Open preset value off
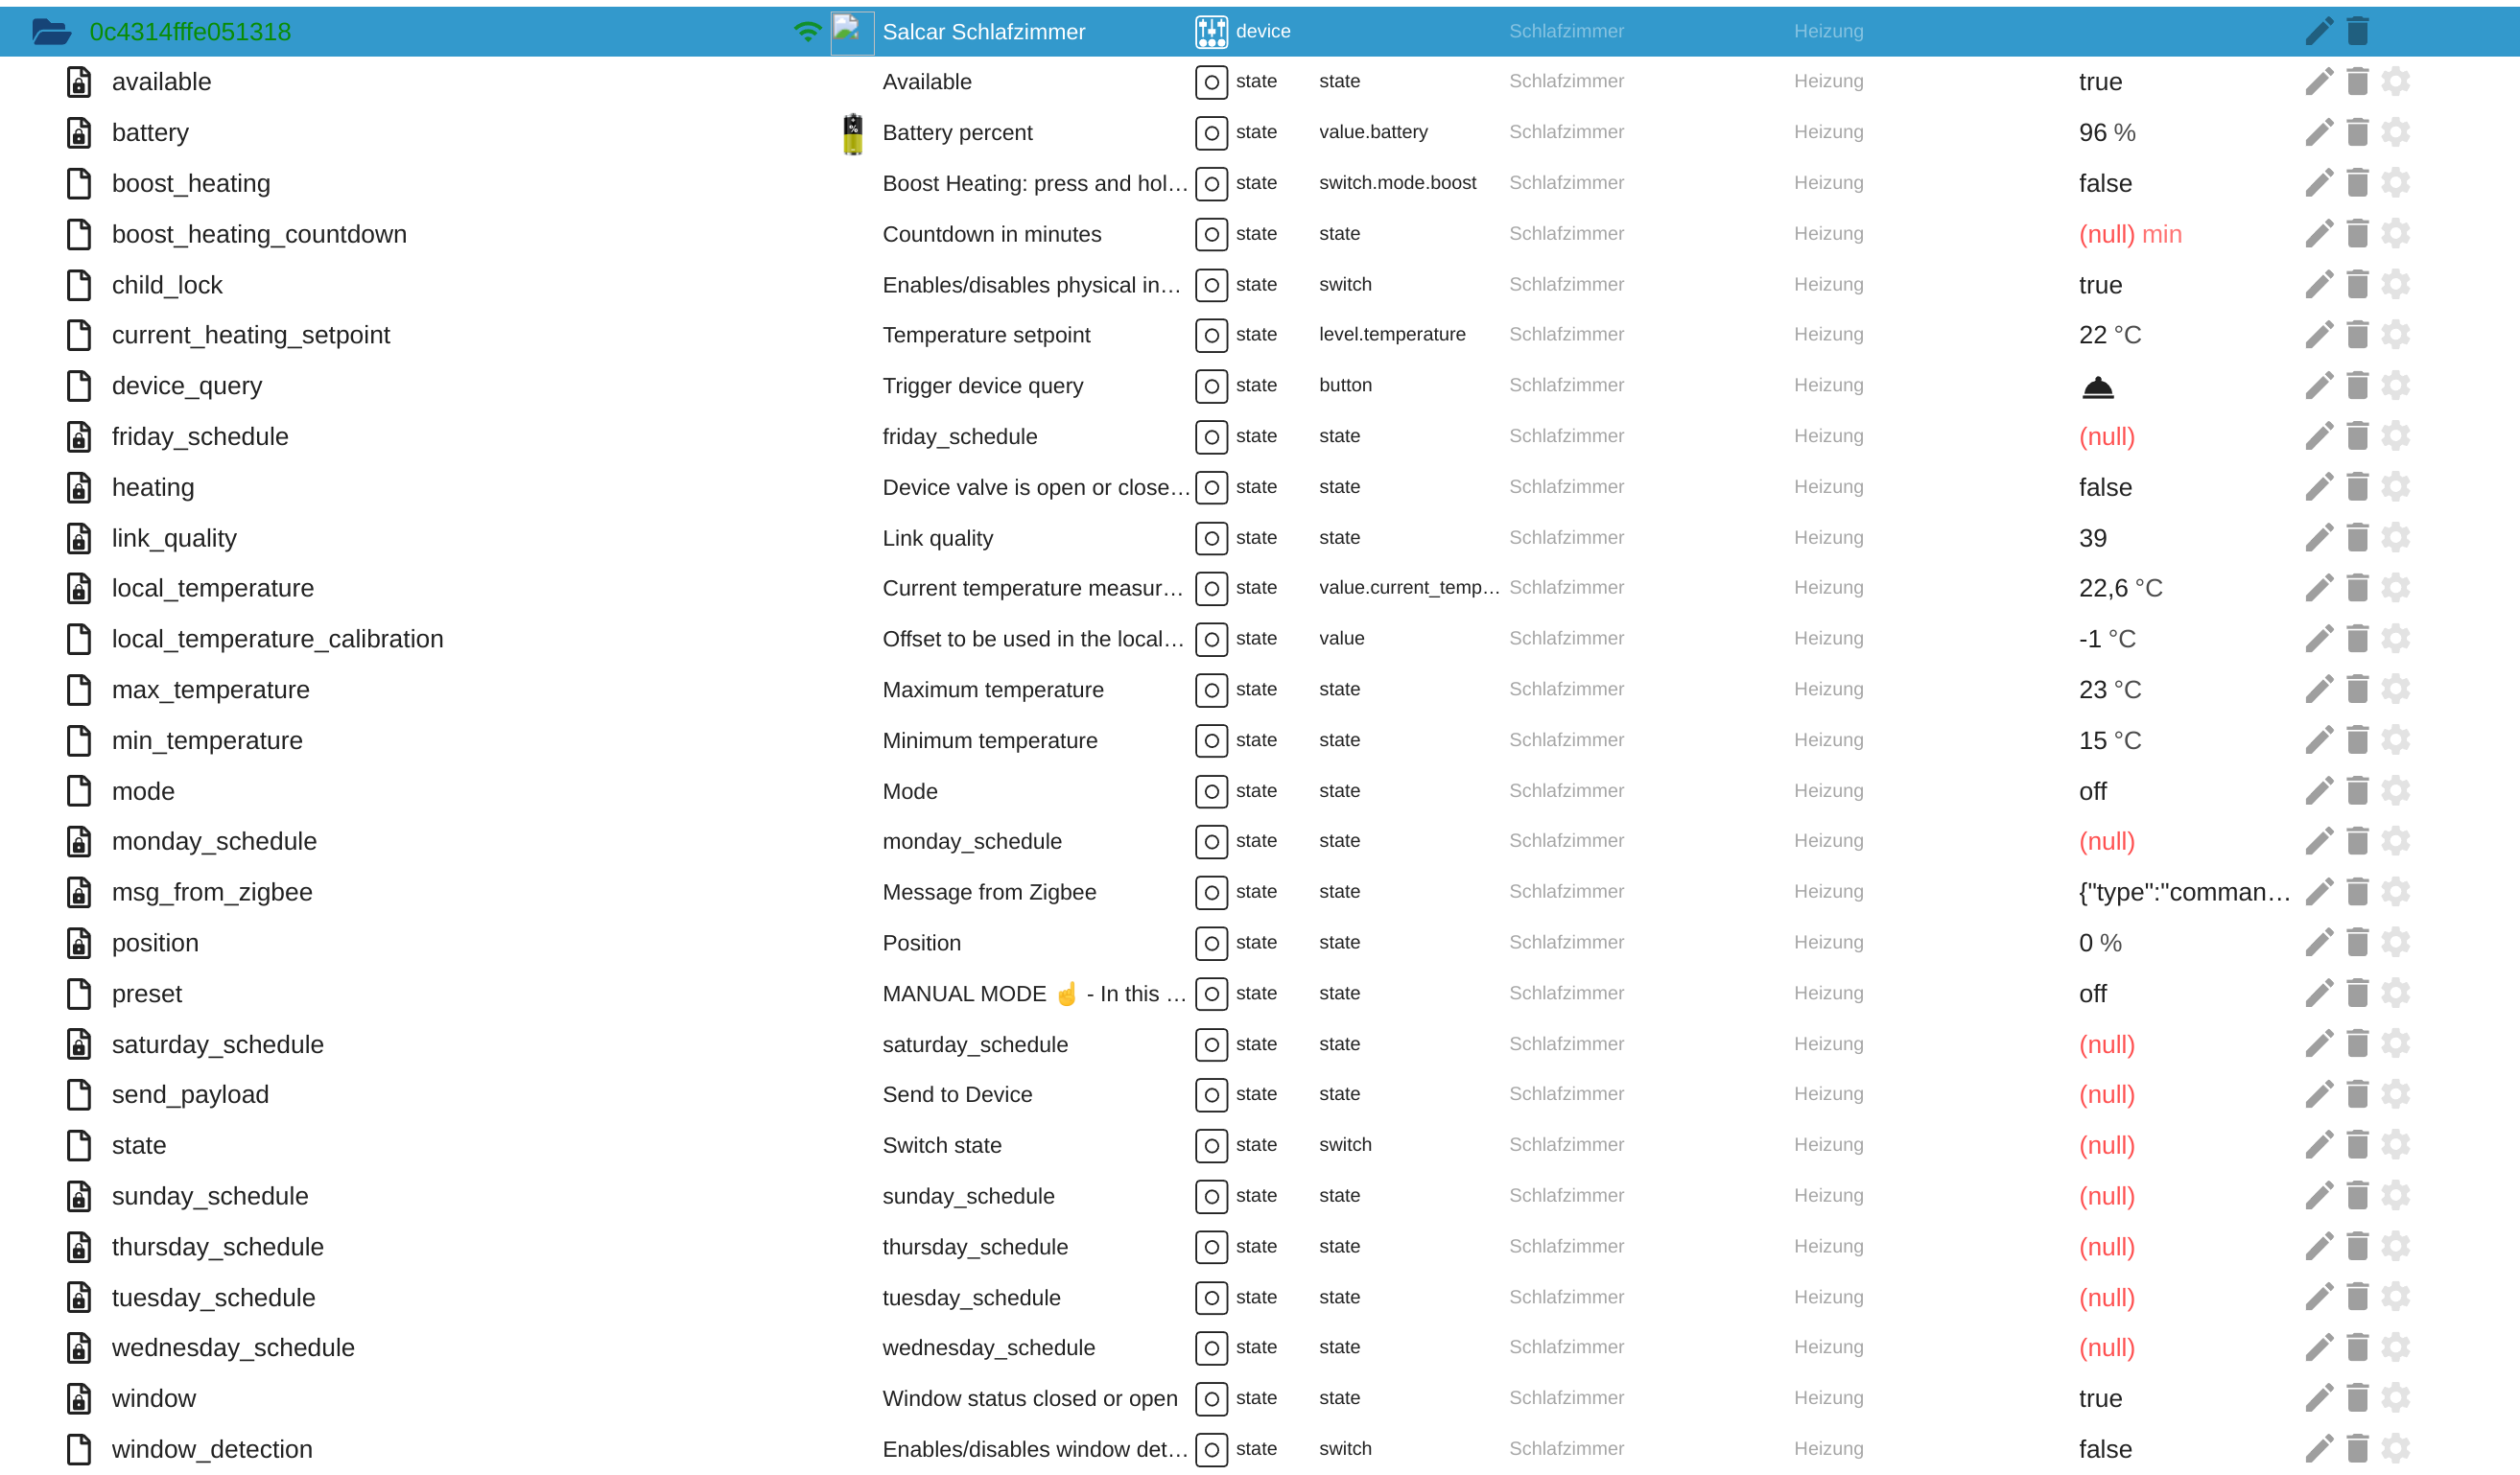 pyautogui.click(x=2092, y=994)
